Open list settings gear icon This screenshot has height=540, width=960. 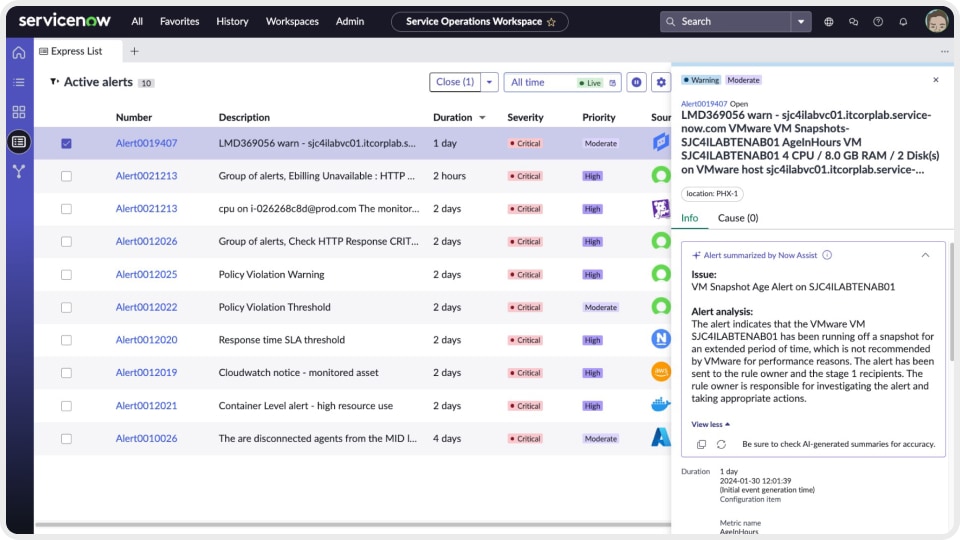660,82
